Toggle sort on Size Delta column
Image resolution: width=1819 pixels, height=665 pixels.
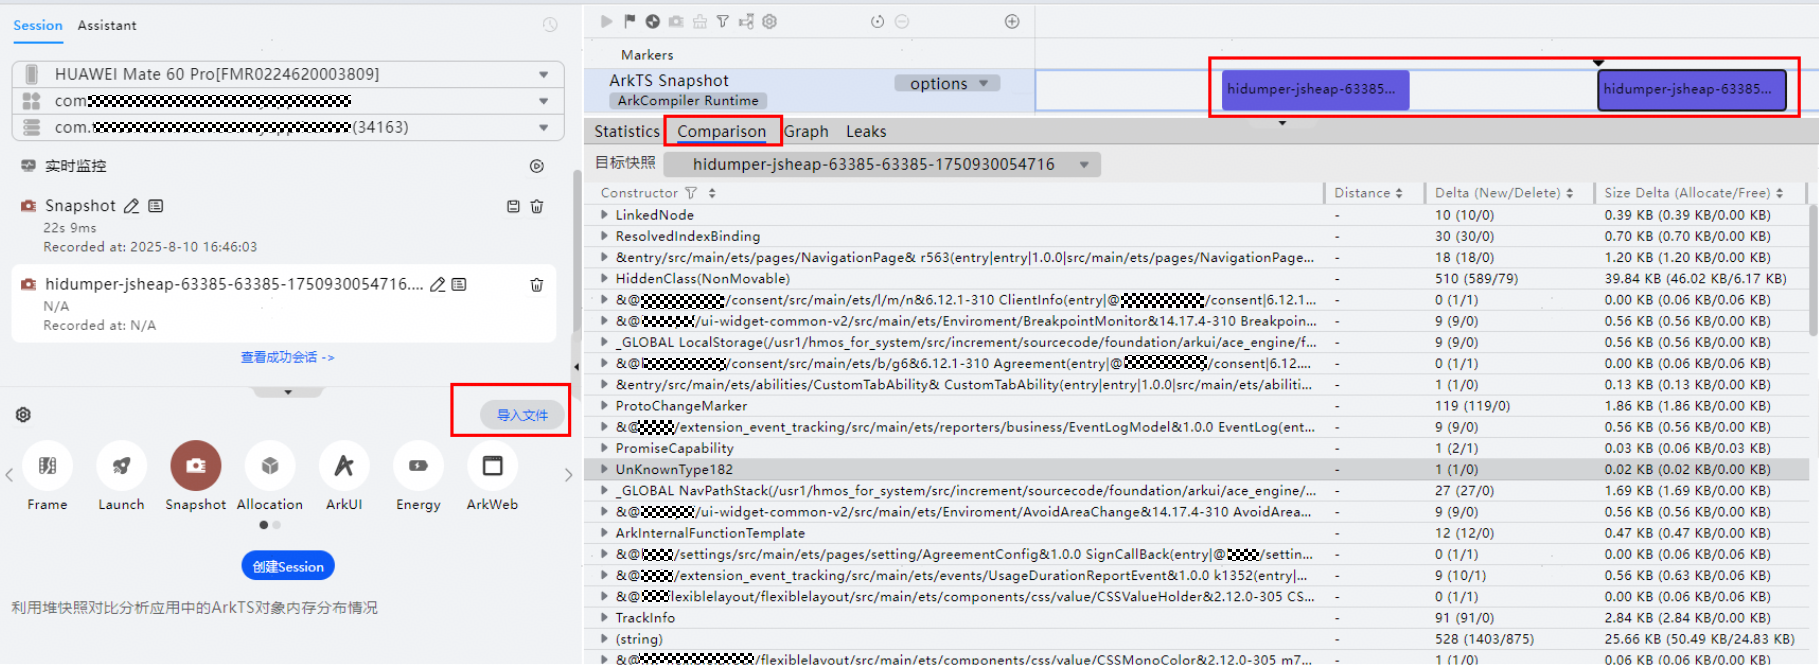pos(1780,193)
